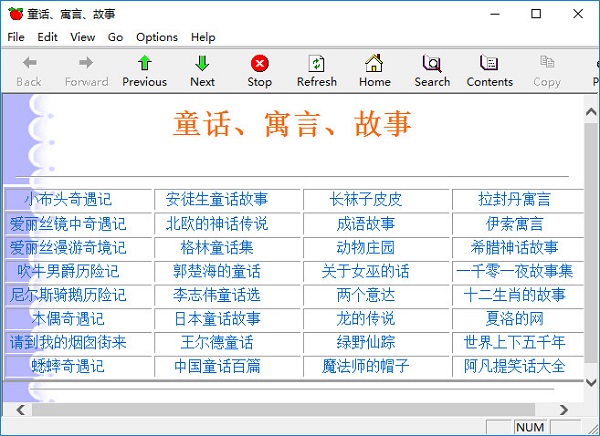This screenshot has width=600, height=436.
Task: Open the Go menu
Action: pyautogui.click(x=115, y=37)
